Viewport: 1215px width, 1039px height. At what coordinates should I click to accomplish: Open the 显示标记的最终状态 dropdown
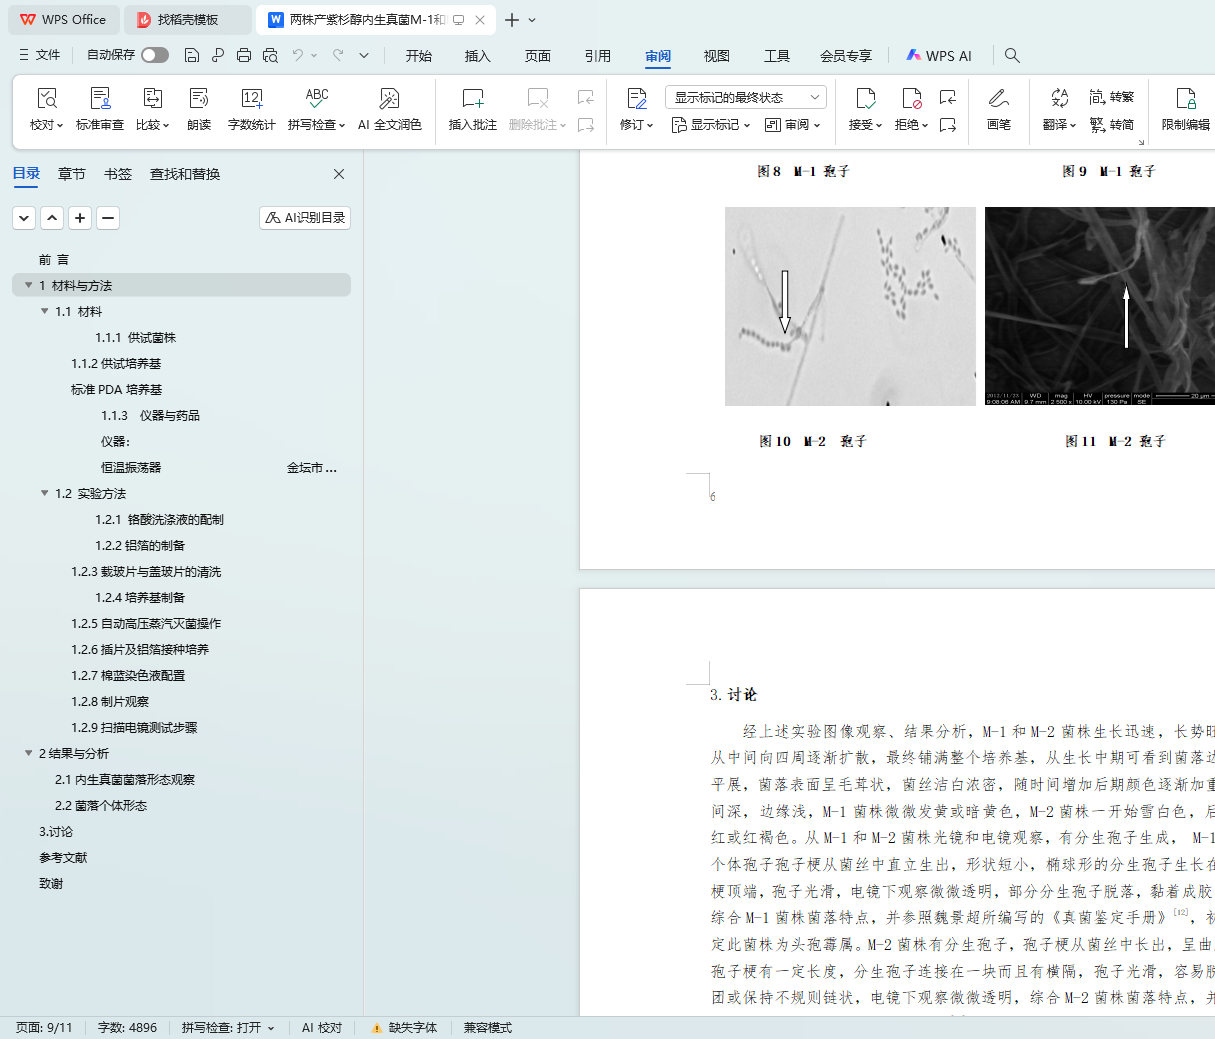745,97
